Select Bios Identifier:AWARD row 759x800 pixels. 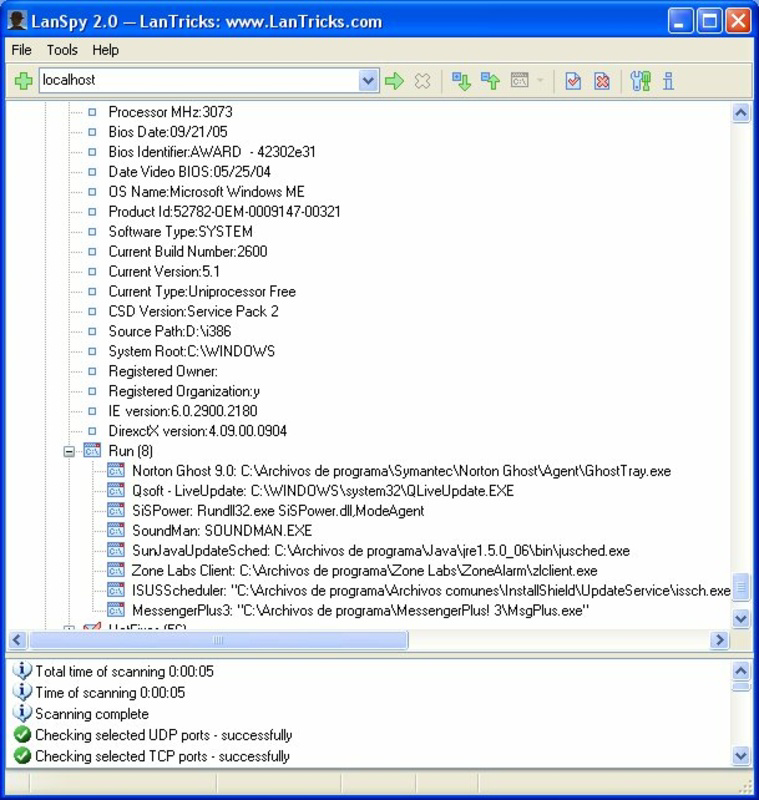[212, 152]
